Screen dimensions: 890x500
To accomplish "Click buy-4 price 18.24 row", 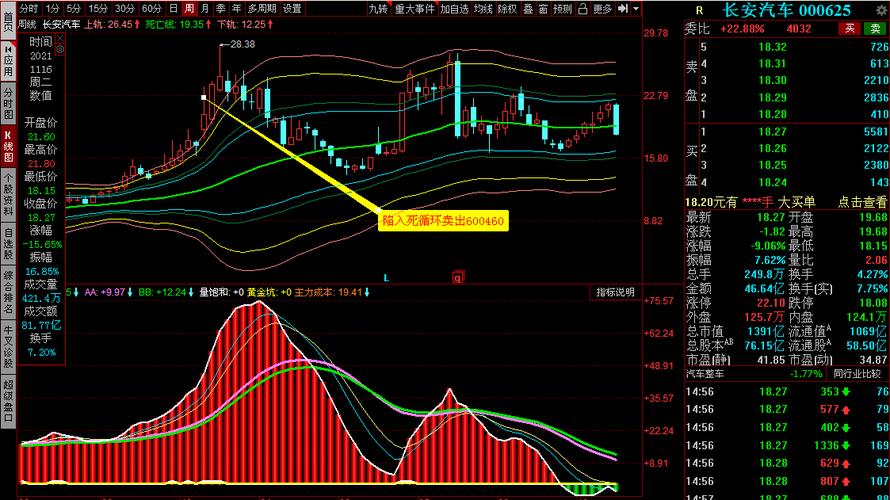I will coord(787,183).
